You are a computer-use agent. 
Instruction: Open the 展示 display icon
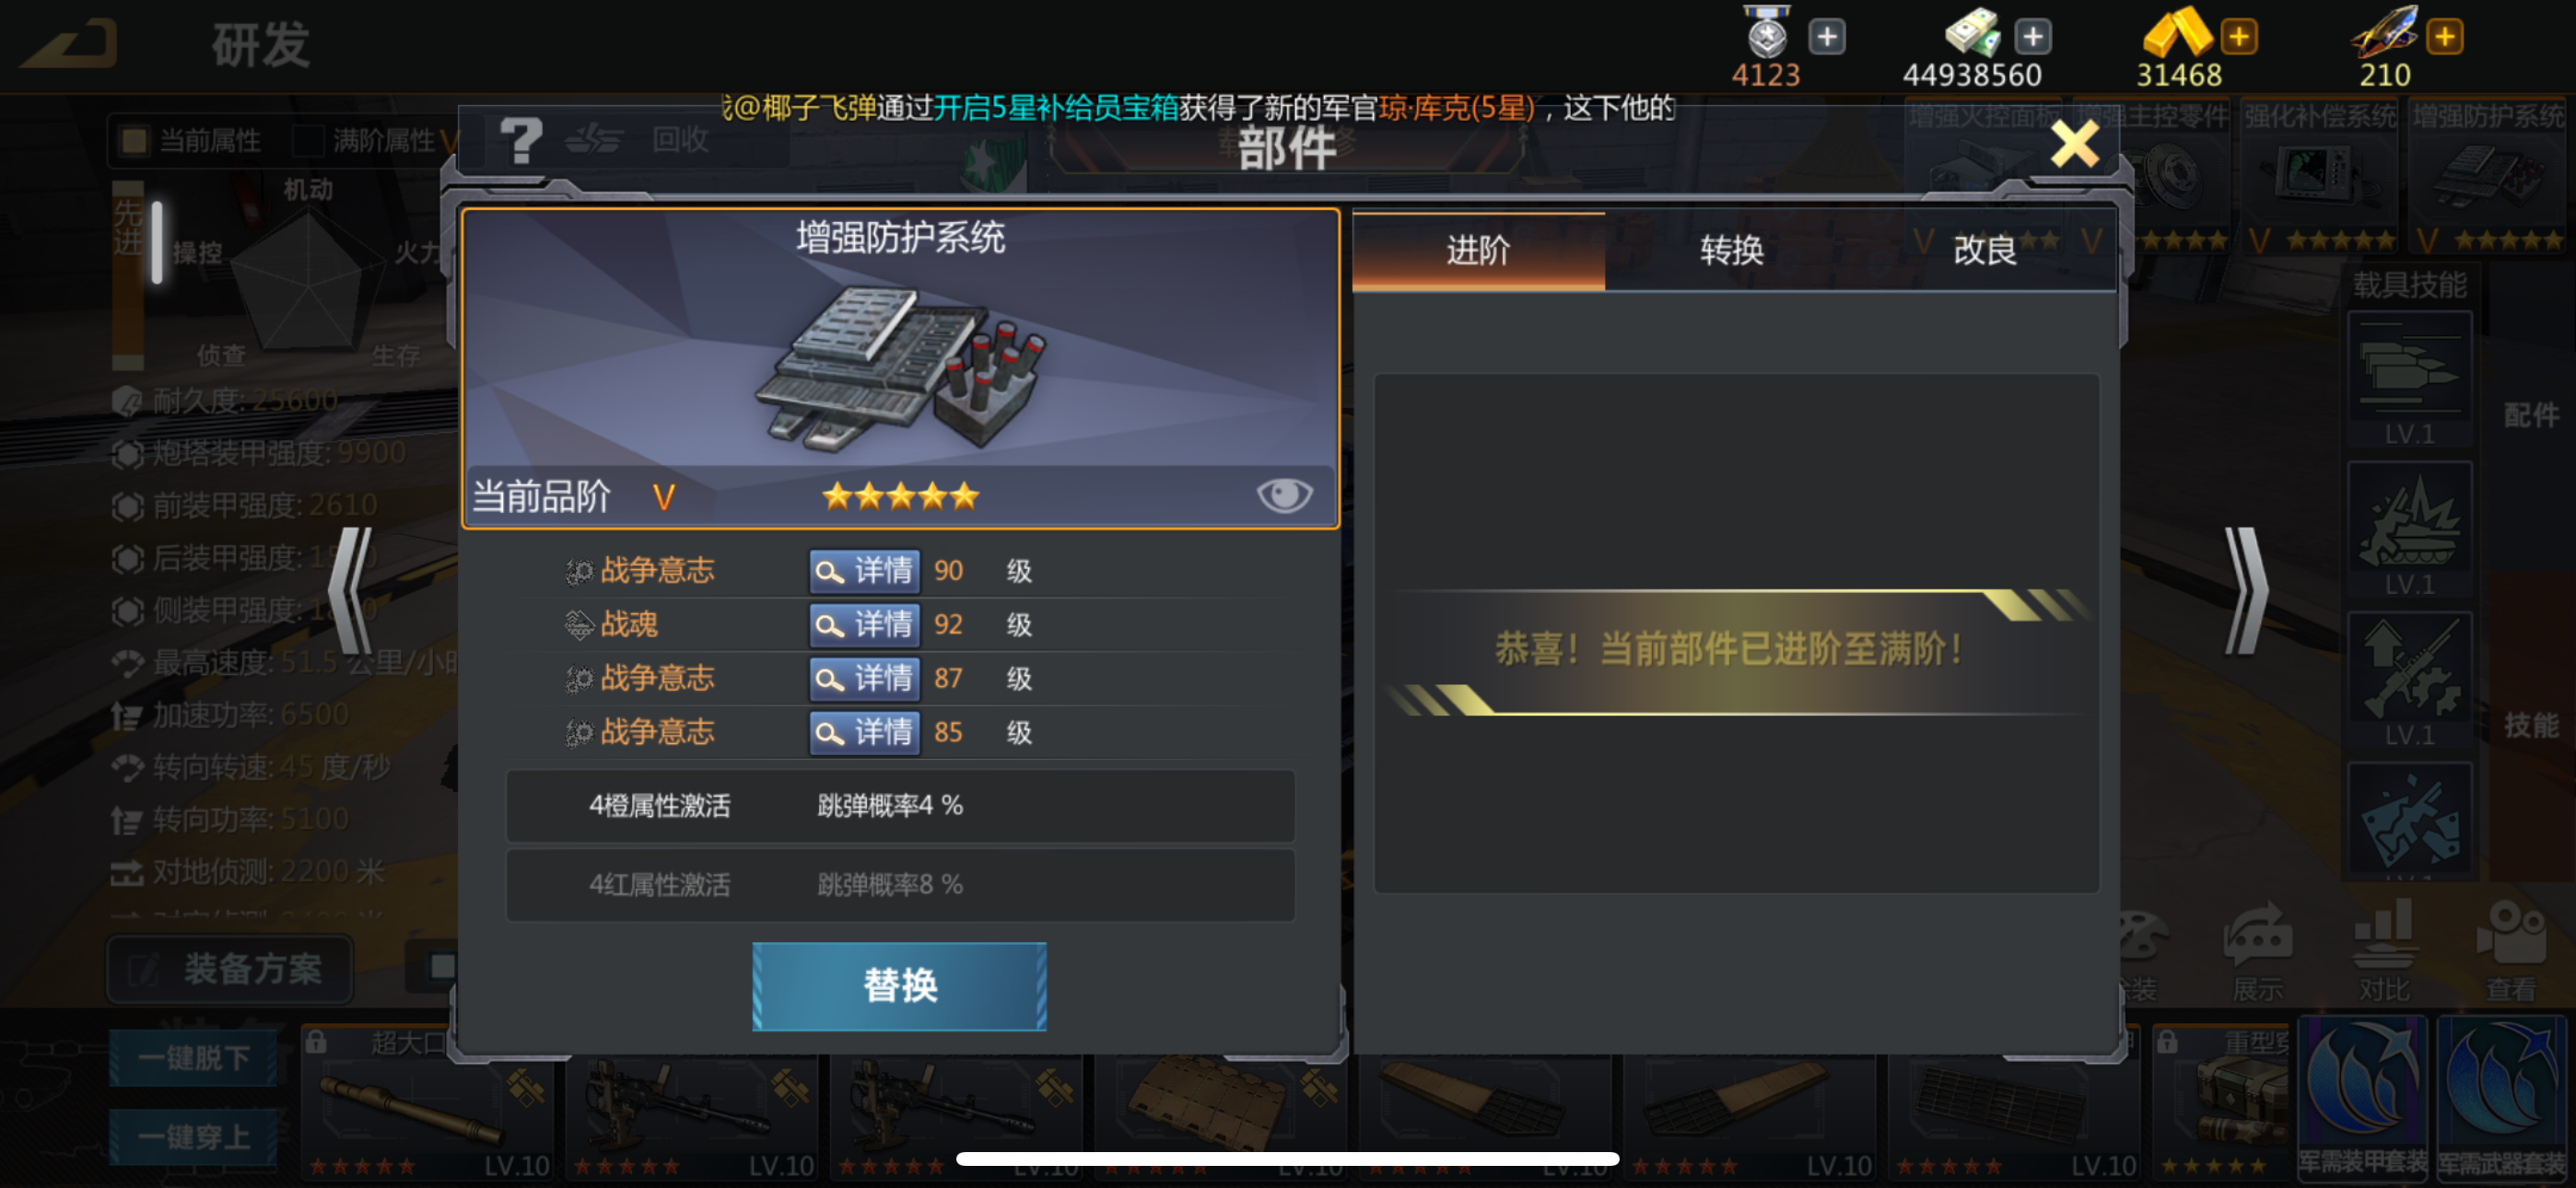[x=2257, y=953]
